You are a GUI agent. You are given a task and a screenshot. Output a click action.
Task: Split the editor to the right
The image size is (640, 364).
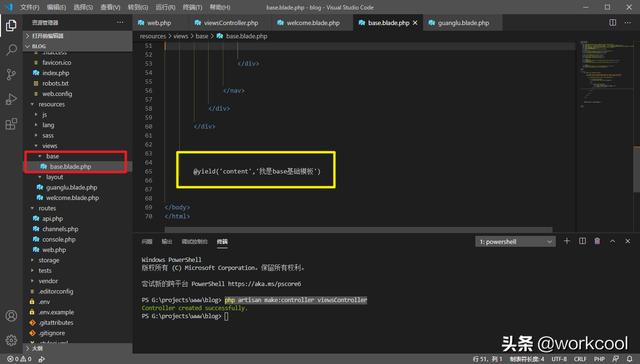coord(612,23)
